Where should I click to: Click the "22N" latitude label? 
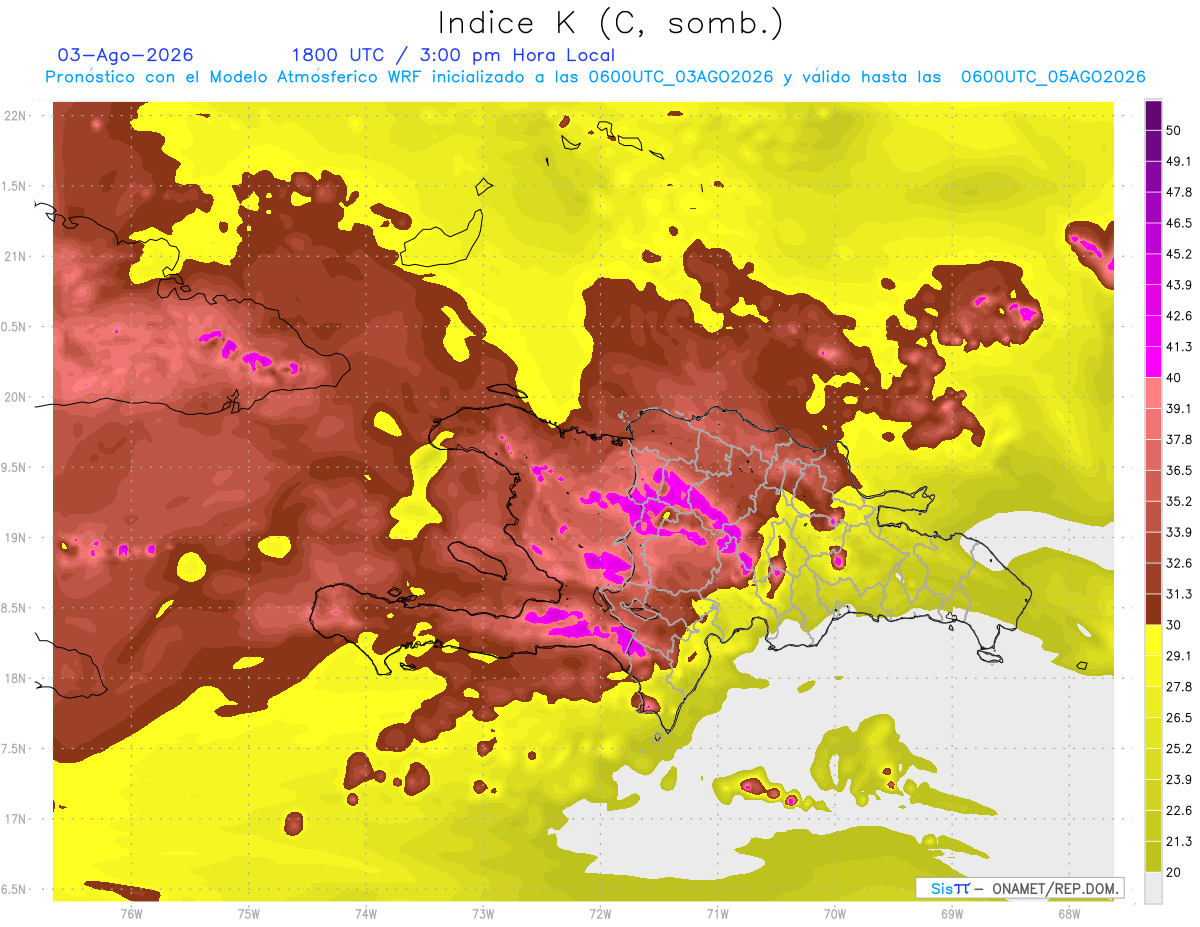(x=16, y=116)
